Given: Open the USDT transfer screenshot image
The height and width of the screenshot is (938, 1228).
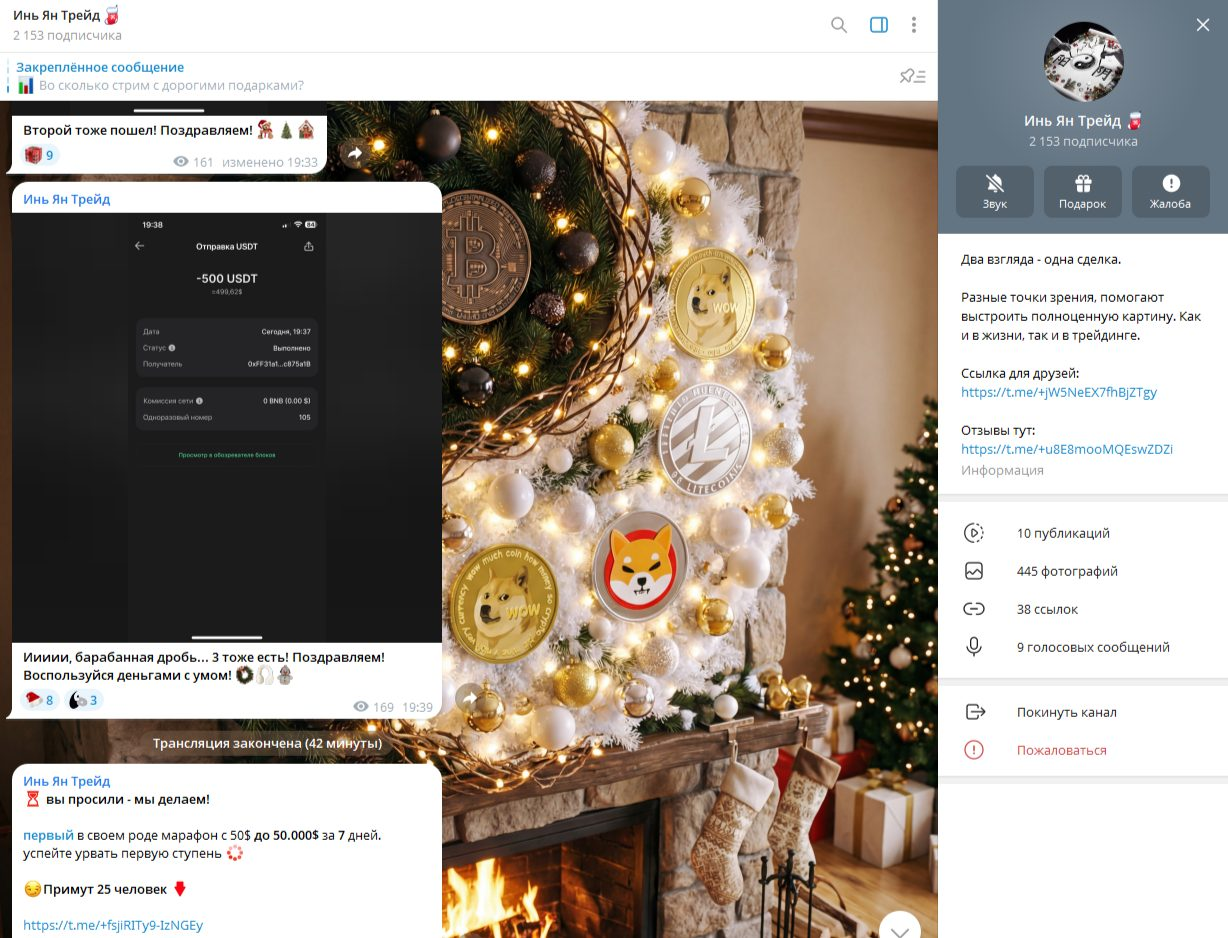Looking at the screenshot, I should click(x=227, y=427).
